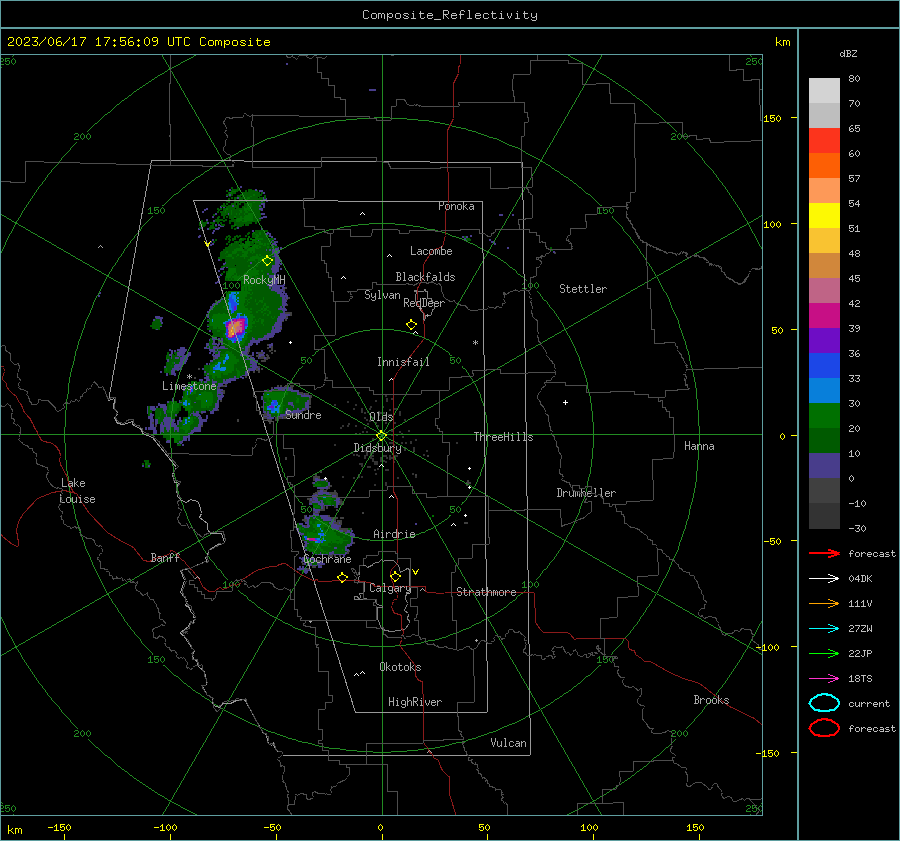Click the purple 36-39 dBZ swatch
The width and height of the screenshot is (900, 841).
tap(824, 340)
